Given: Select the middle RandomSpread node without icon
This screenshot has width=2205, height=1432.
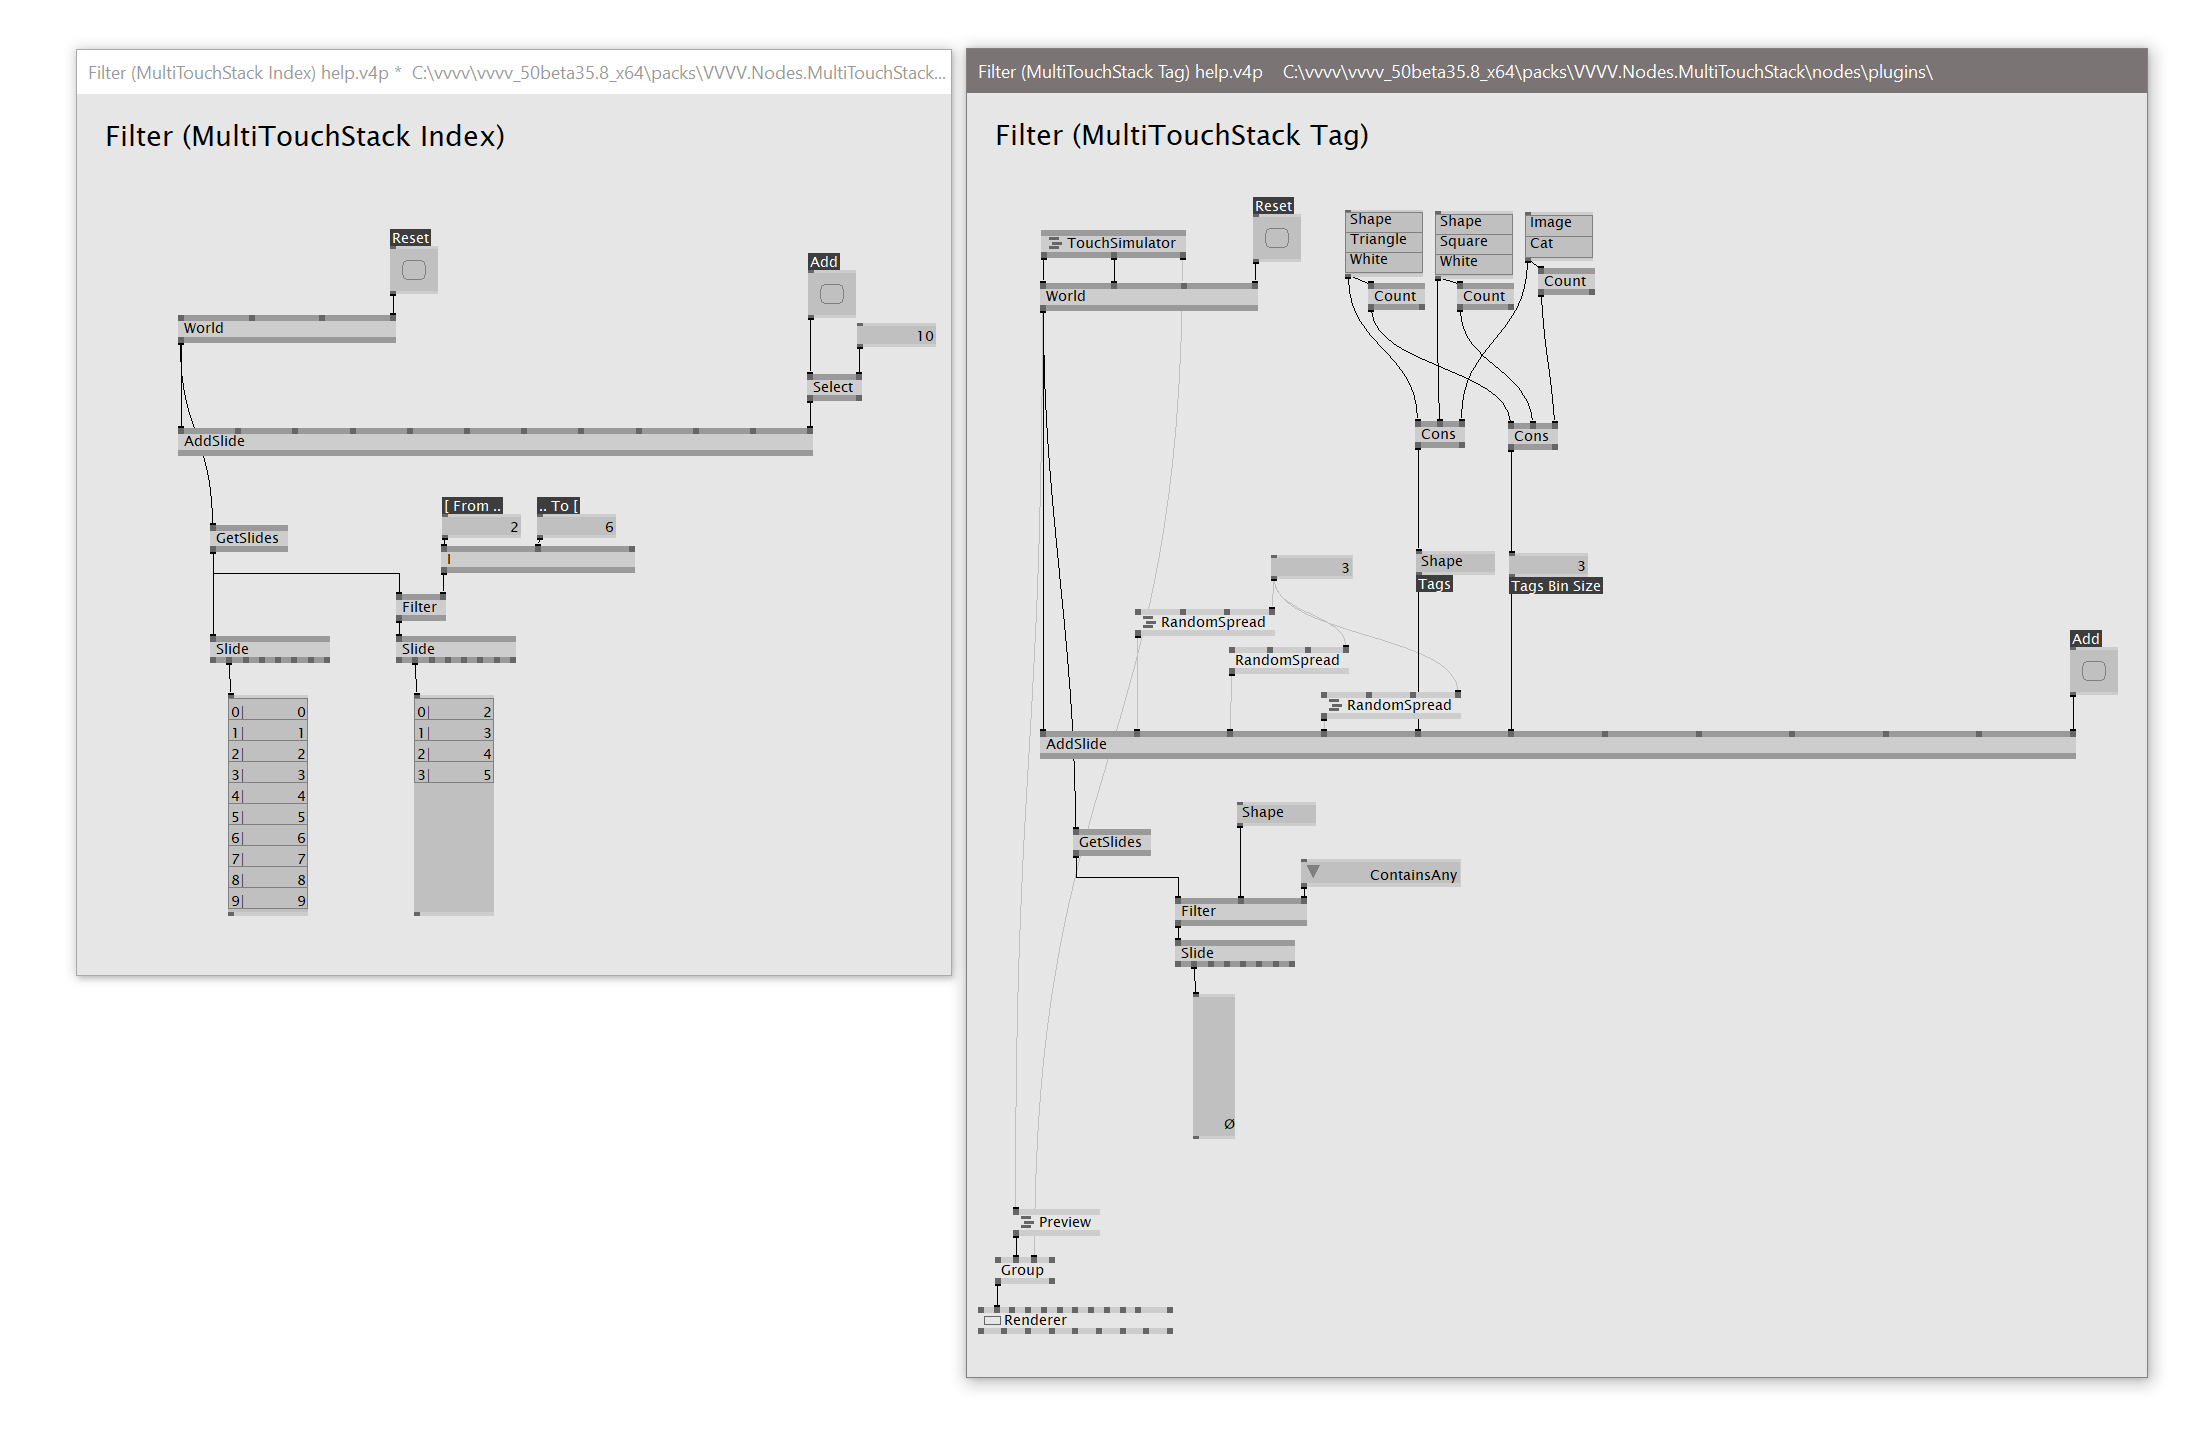Looking at the screenshot, I should [1289, 660].
